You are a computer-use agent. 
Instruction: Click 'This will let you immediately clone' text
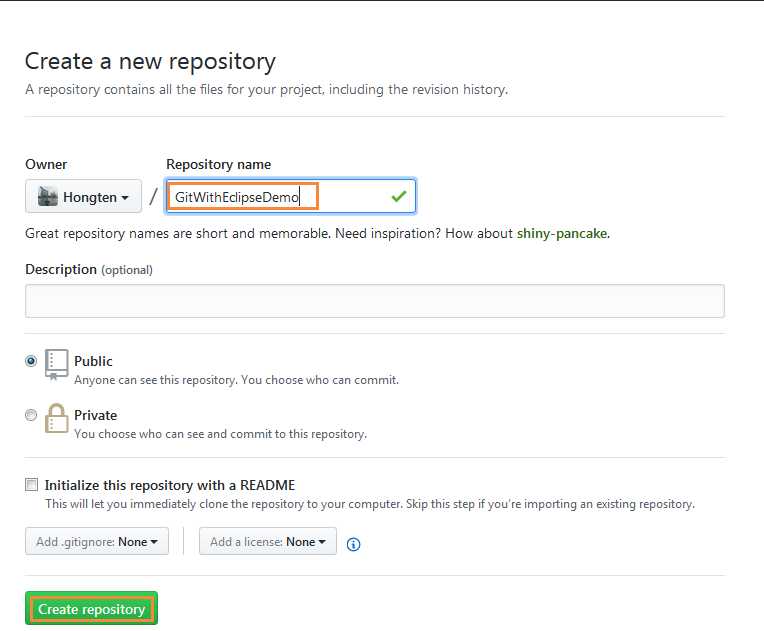coord(370,504)
